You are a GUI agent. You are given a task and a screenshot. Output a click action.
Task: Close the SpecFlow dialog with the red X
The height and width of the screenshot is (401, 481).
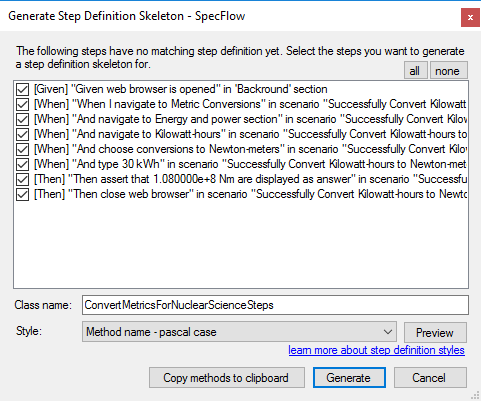pos(470,17)
